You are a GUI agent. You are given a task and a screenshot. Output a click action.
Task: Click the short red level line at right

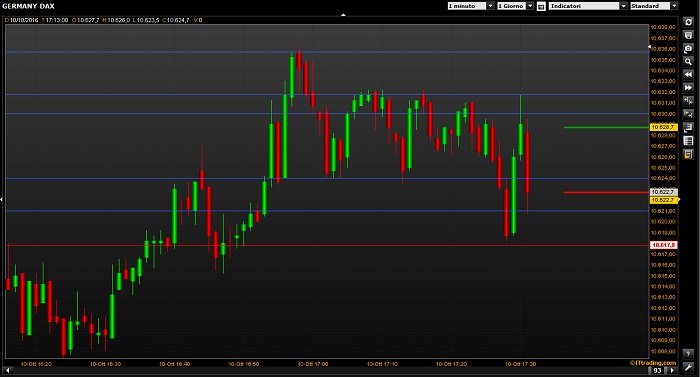[606, 193]
